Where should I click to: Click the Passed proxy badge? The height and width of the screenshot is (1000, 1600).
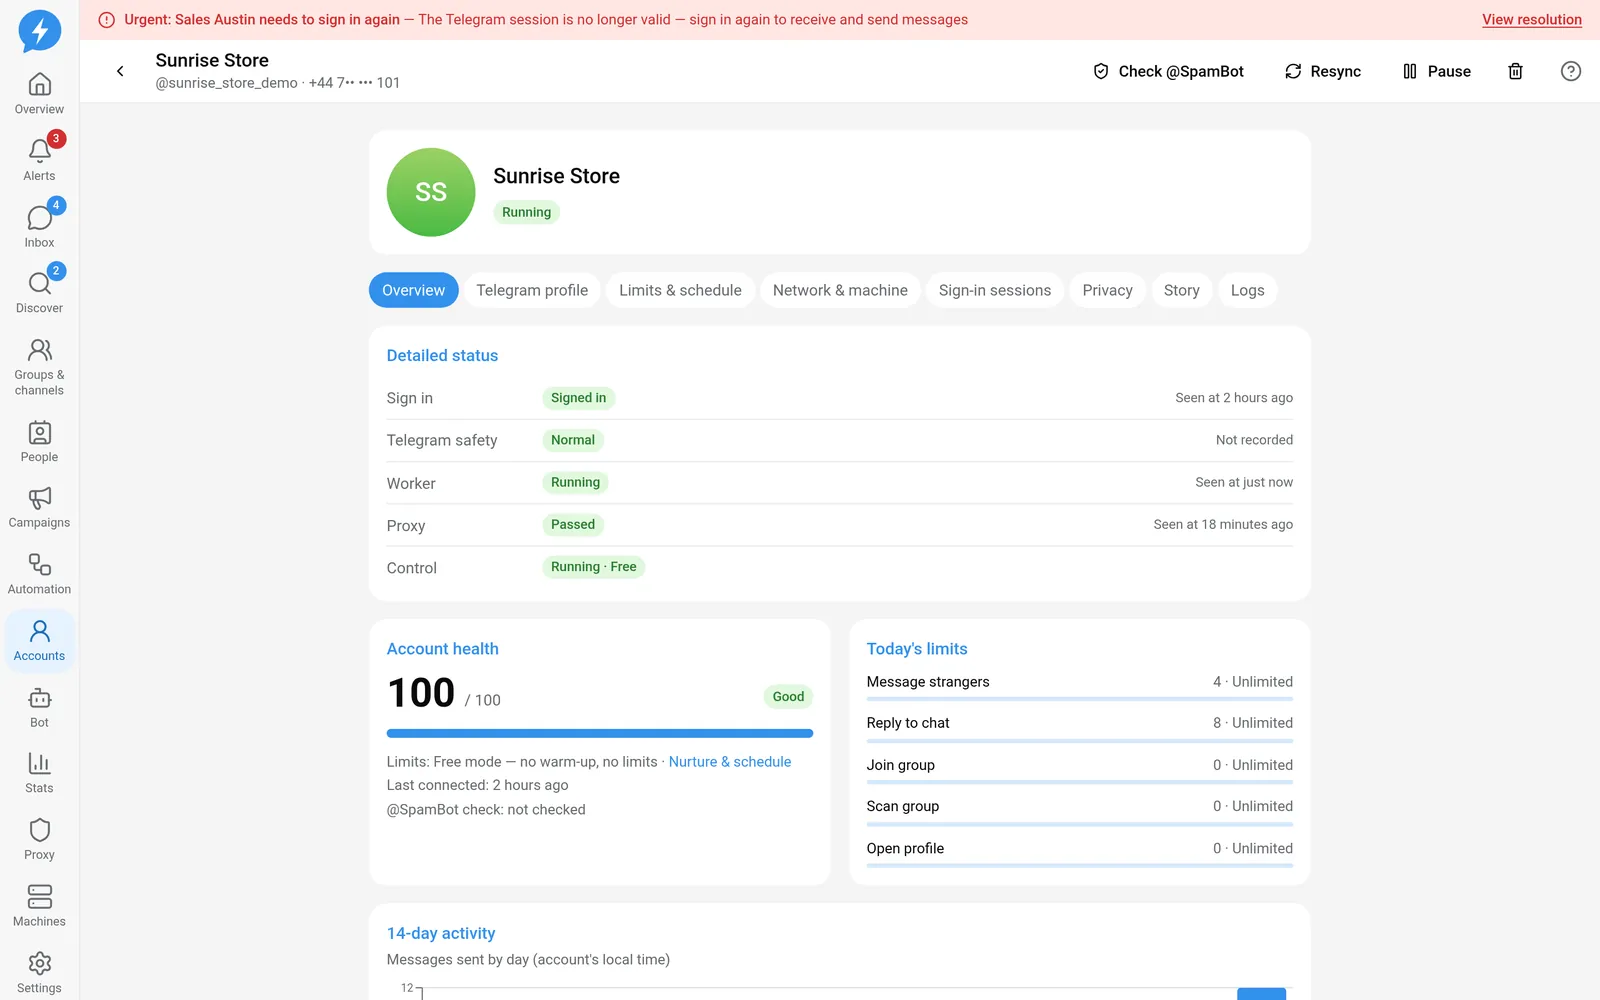click(x=572, y=525)
